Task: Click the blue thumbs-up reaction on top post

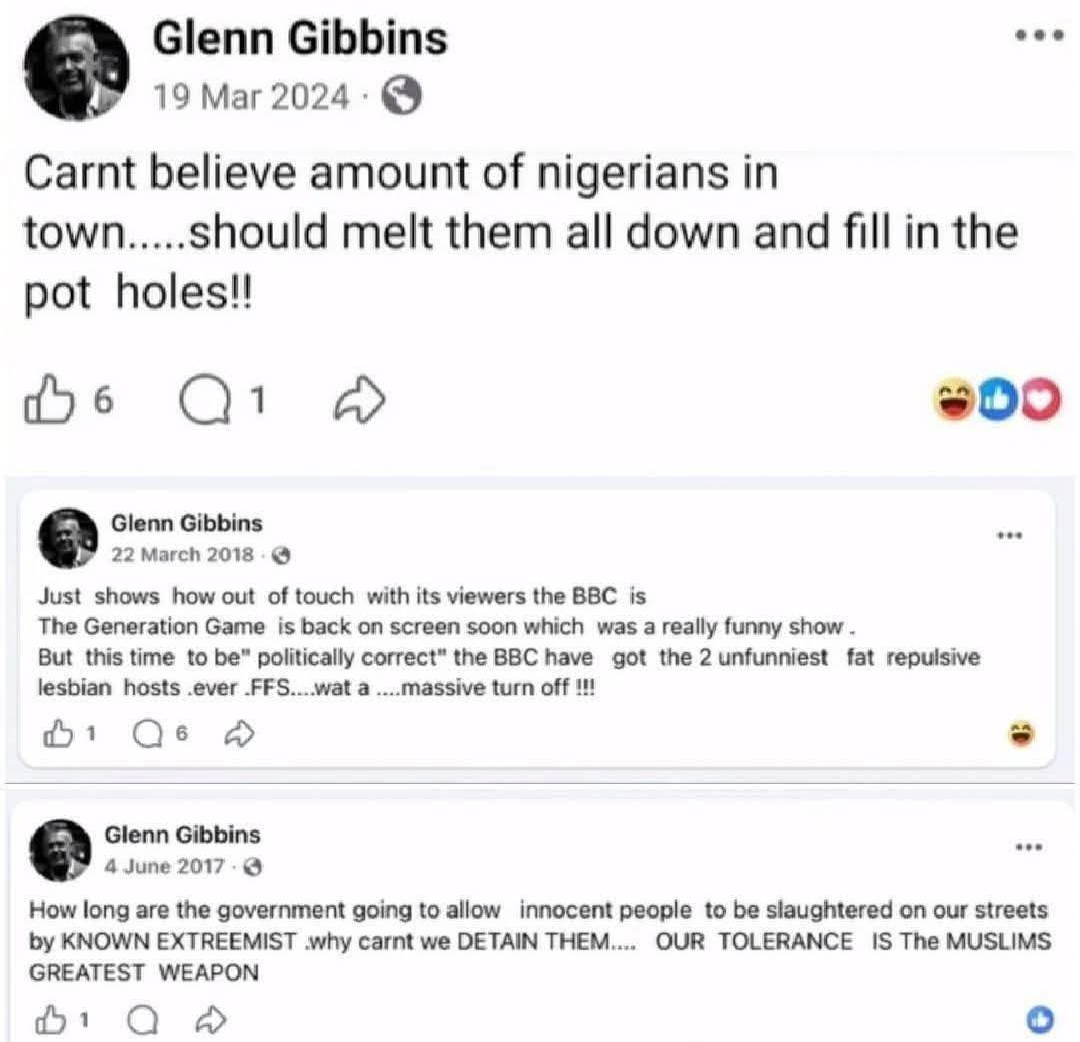Action: coord(998,399)
